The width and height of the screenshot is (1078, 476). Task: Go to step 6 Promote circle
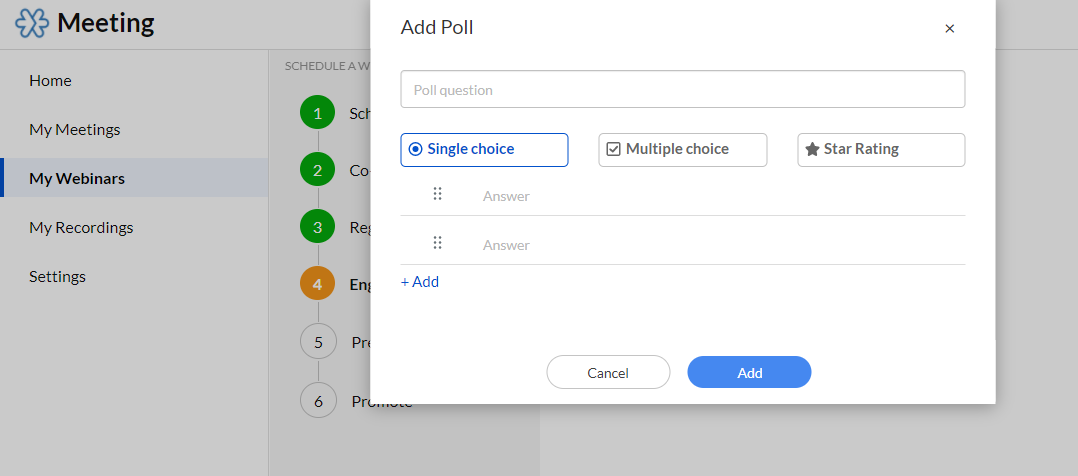318,401
